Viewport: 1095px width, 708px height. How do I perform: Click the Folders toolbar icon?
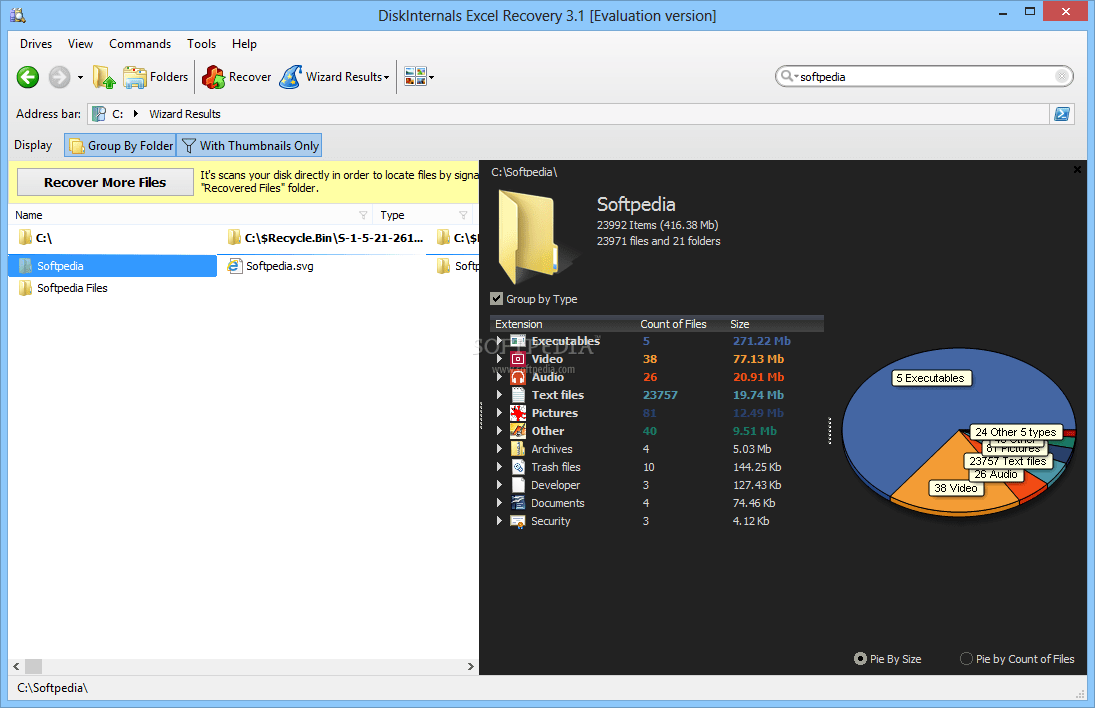155,76
